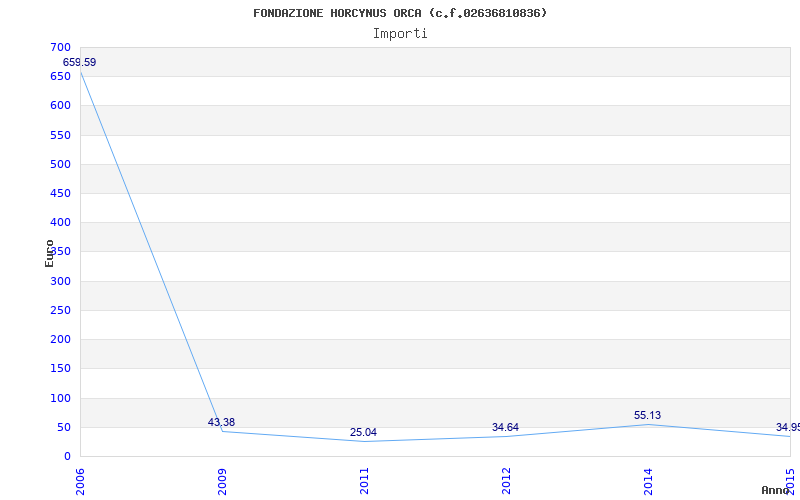Viewport: 800px width, 500px height.
Task: Click the 659.59 data label
Action: point(80,63)
